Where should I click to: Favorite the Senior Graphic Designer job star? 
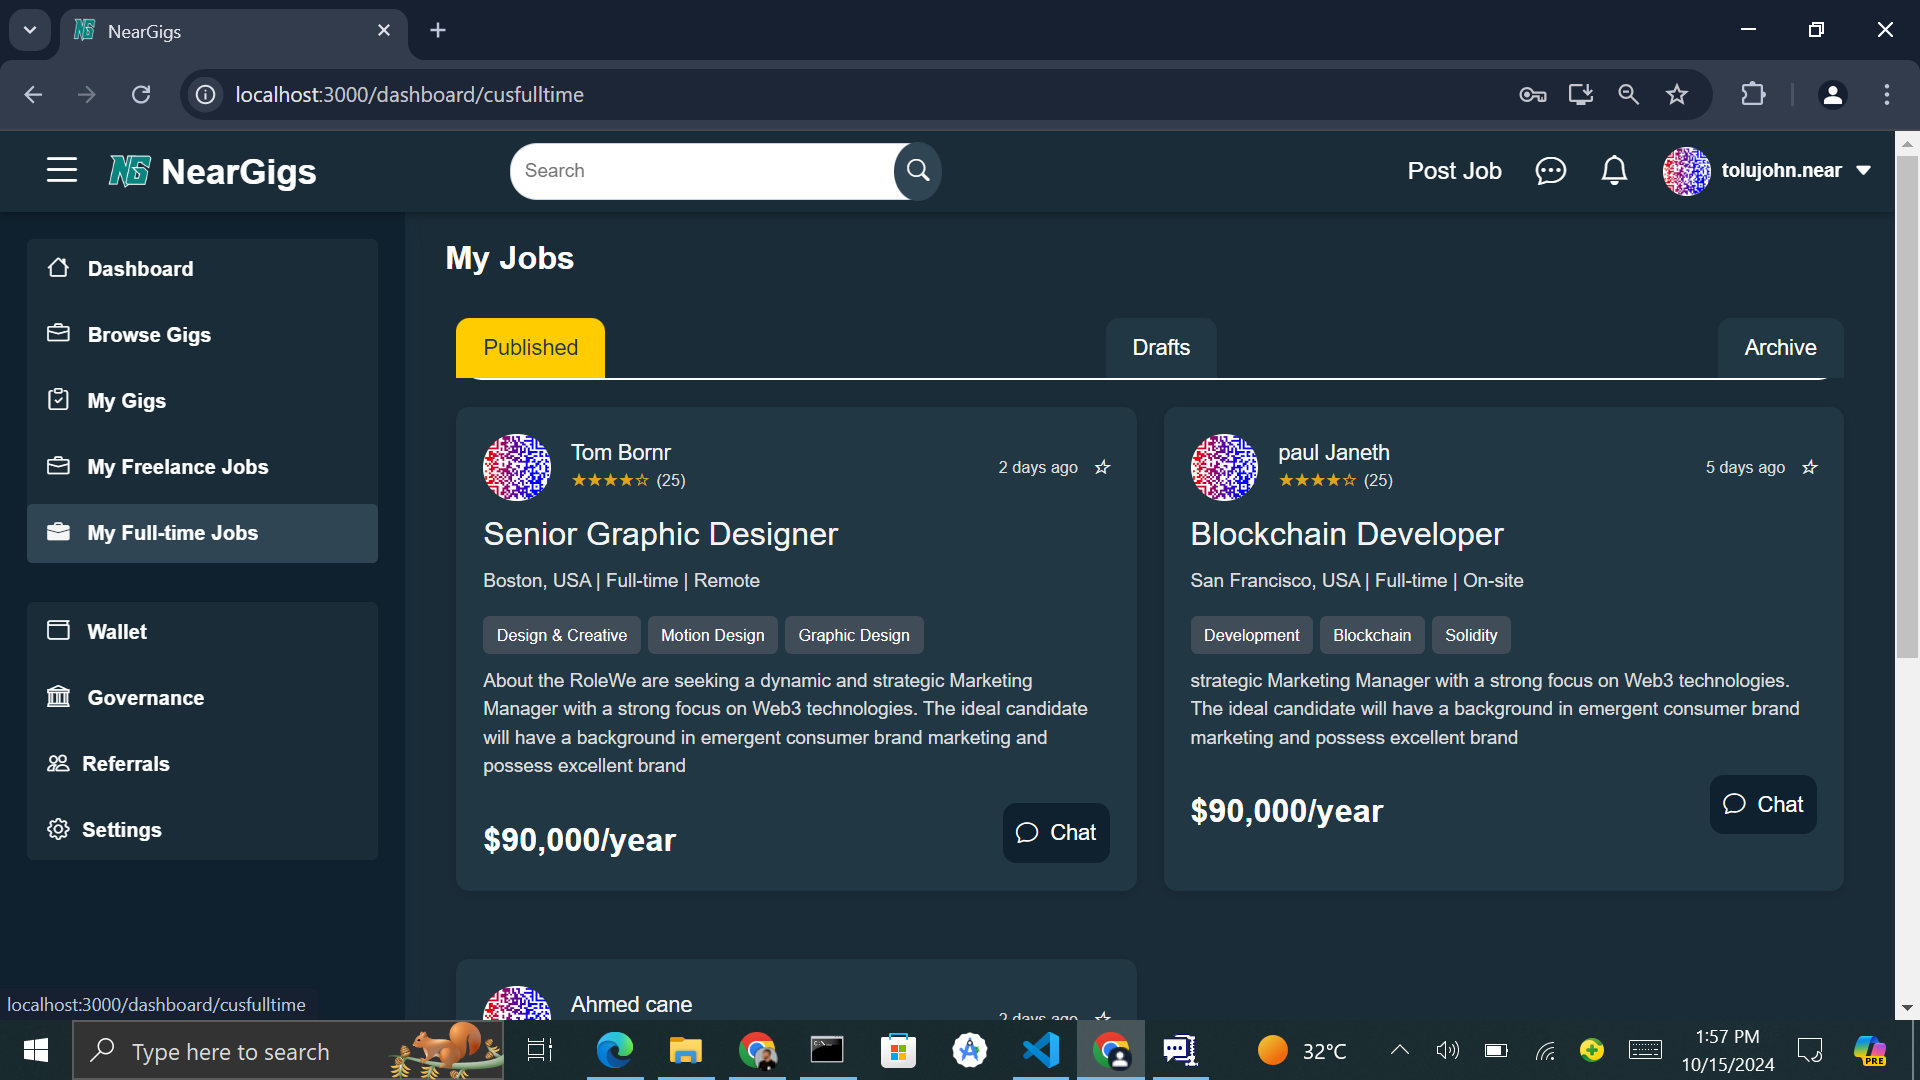point(1102,467)
